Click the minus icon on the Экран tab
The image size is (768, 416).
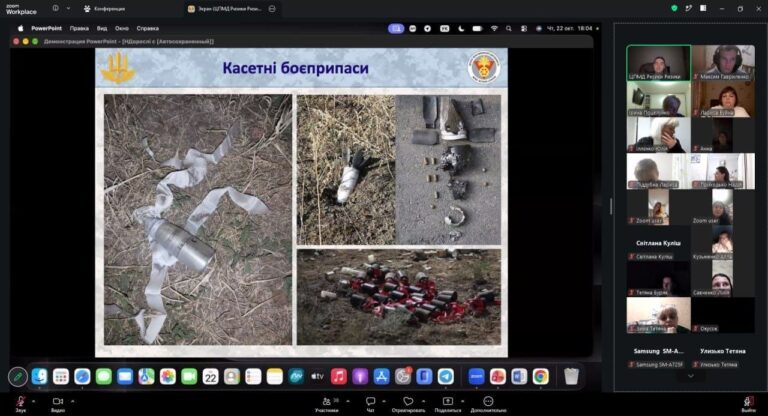pos(272,9)
